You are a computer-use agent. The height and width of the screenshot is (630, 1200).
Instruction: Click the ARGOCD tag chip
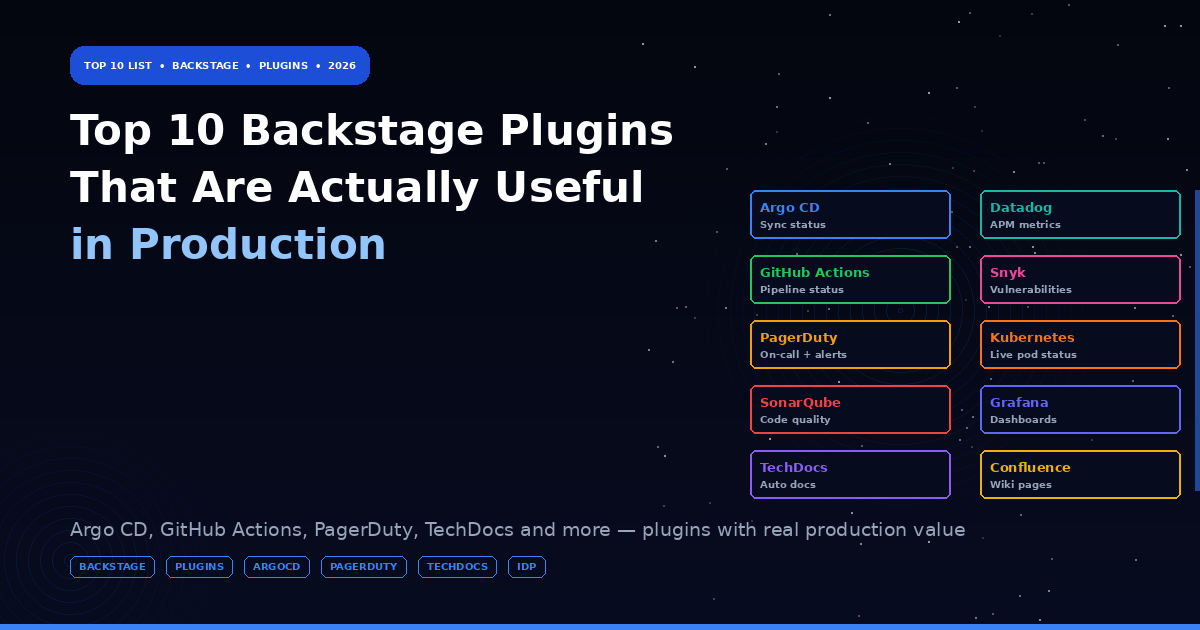(277, 567)
